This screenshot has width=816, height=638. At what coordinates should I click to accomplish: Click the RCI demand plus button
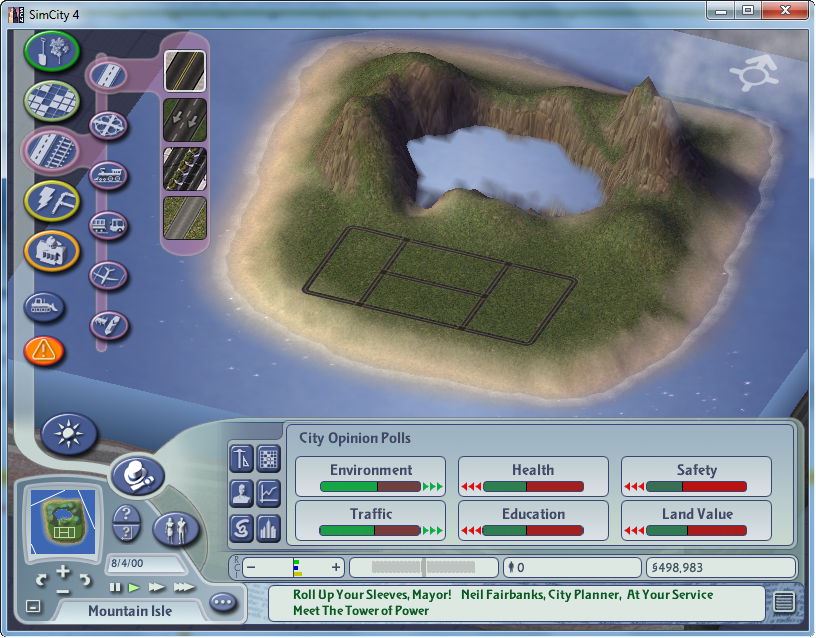click(336, 567)
